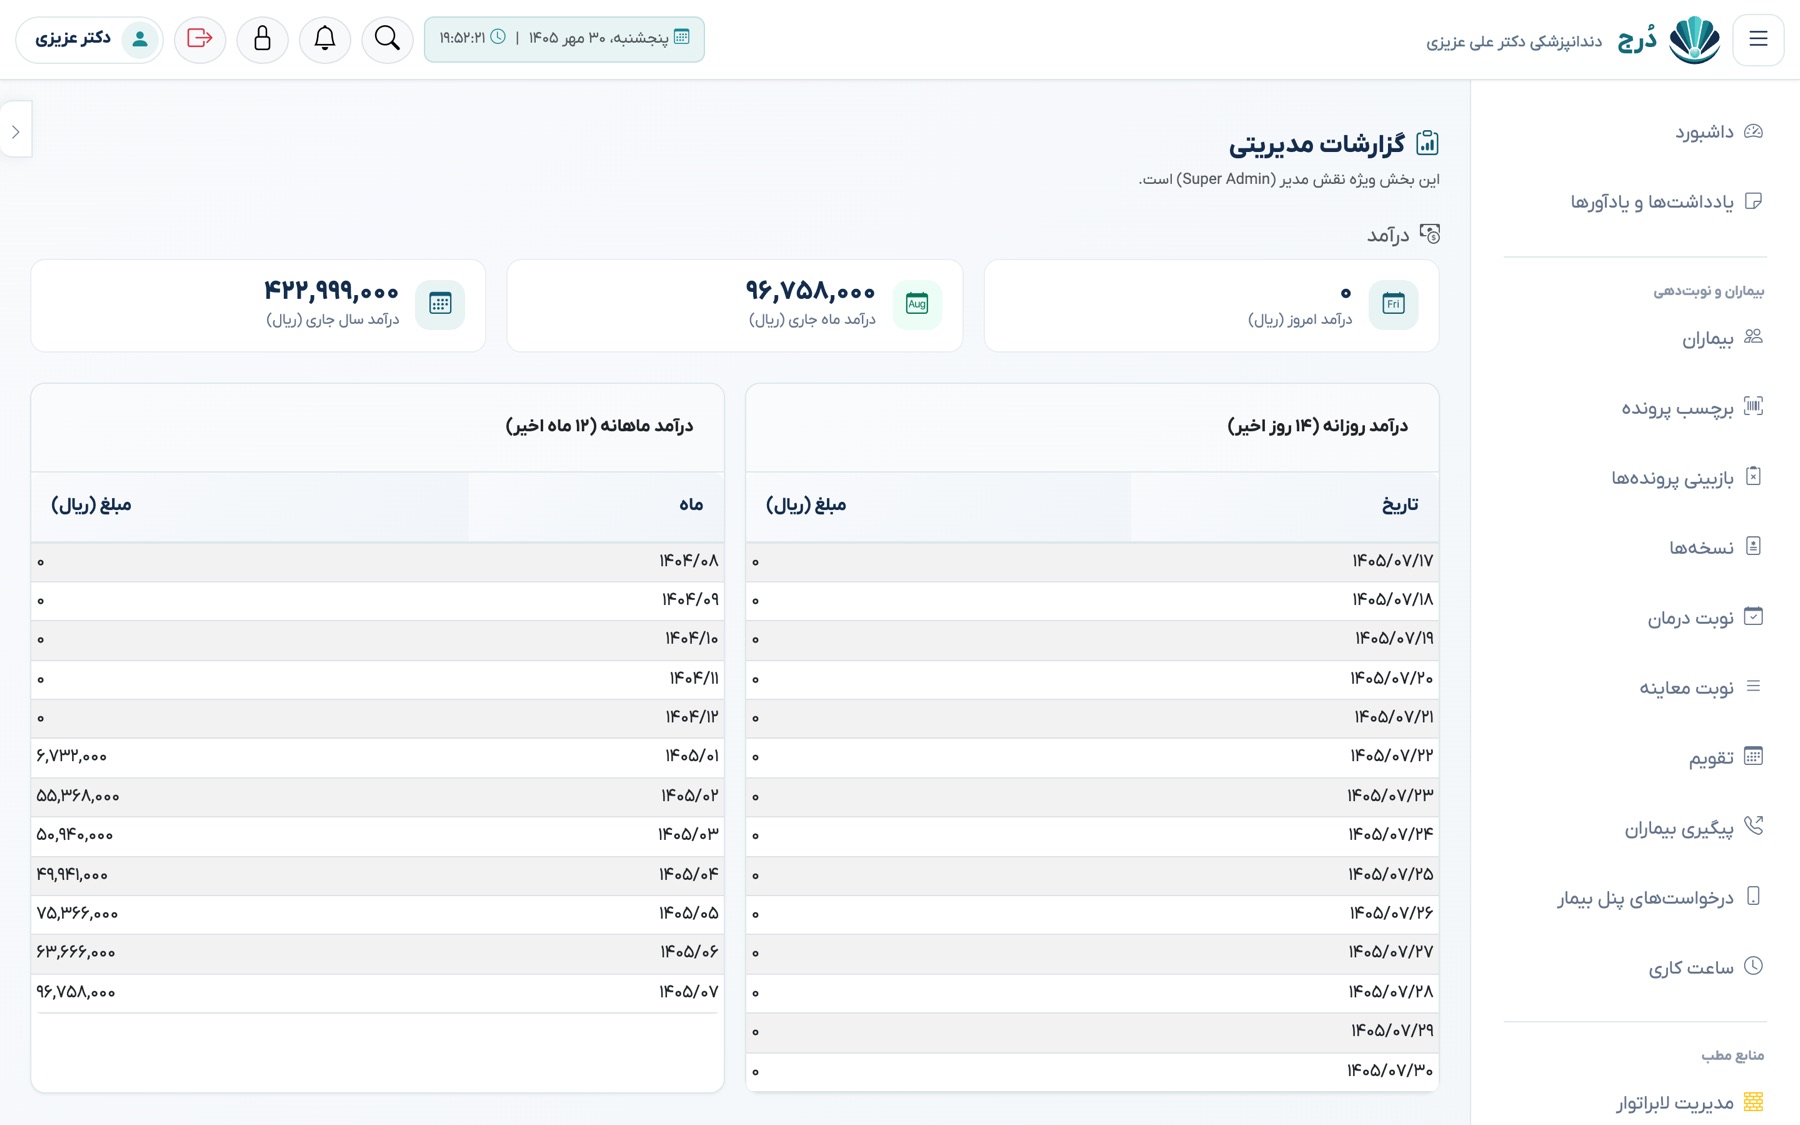Viewport: 1800px width, 1125px height.
Task: Open the دکتر عزیزی user profile
Action: tap(90, 39)
